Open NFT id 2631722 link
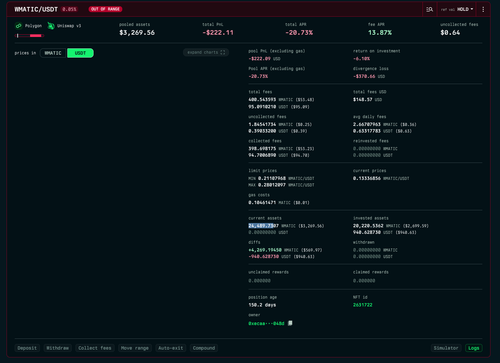The width and height of the screenshot is (500, 363). point(363,305)
